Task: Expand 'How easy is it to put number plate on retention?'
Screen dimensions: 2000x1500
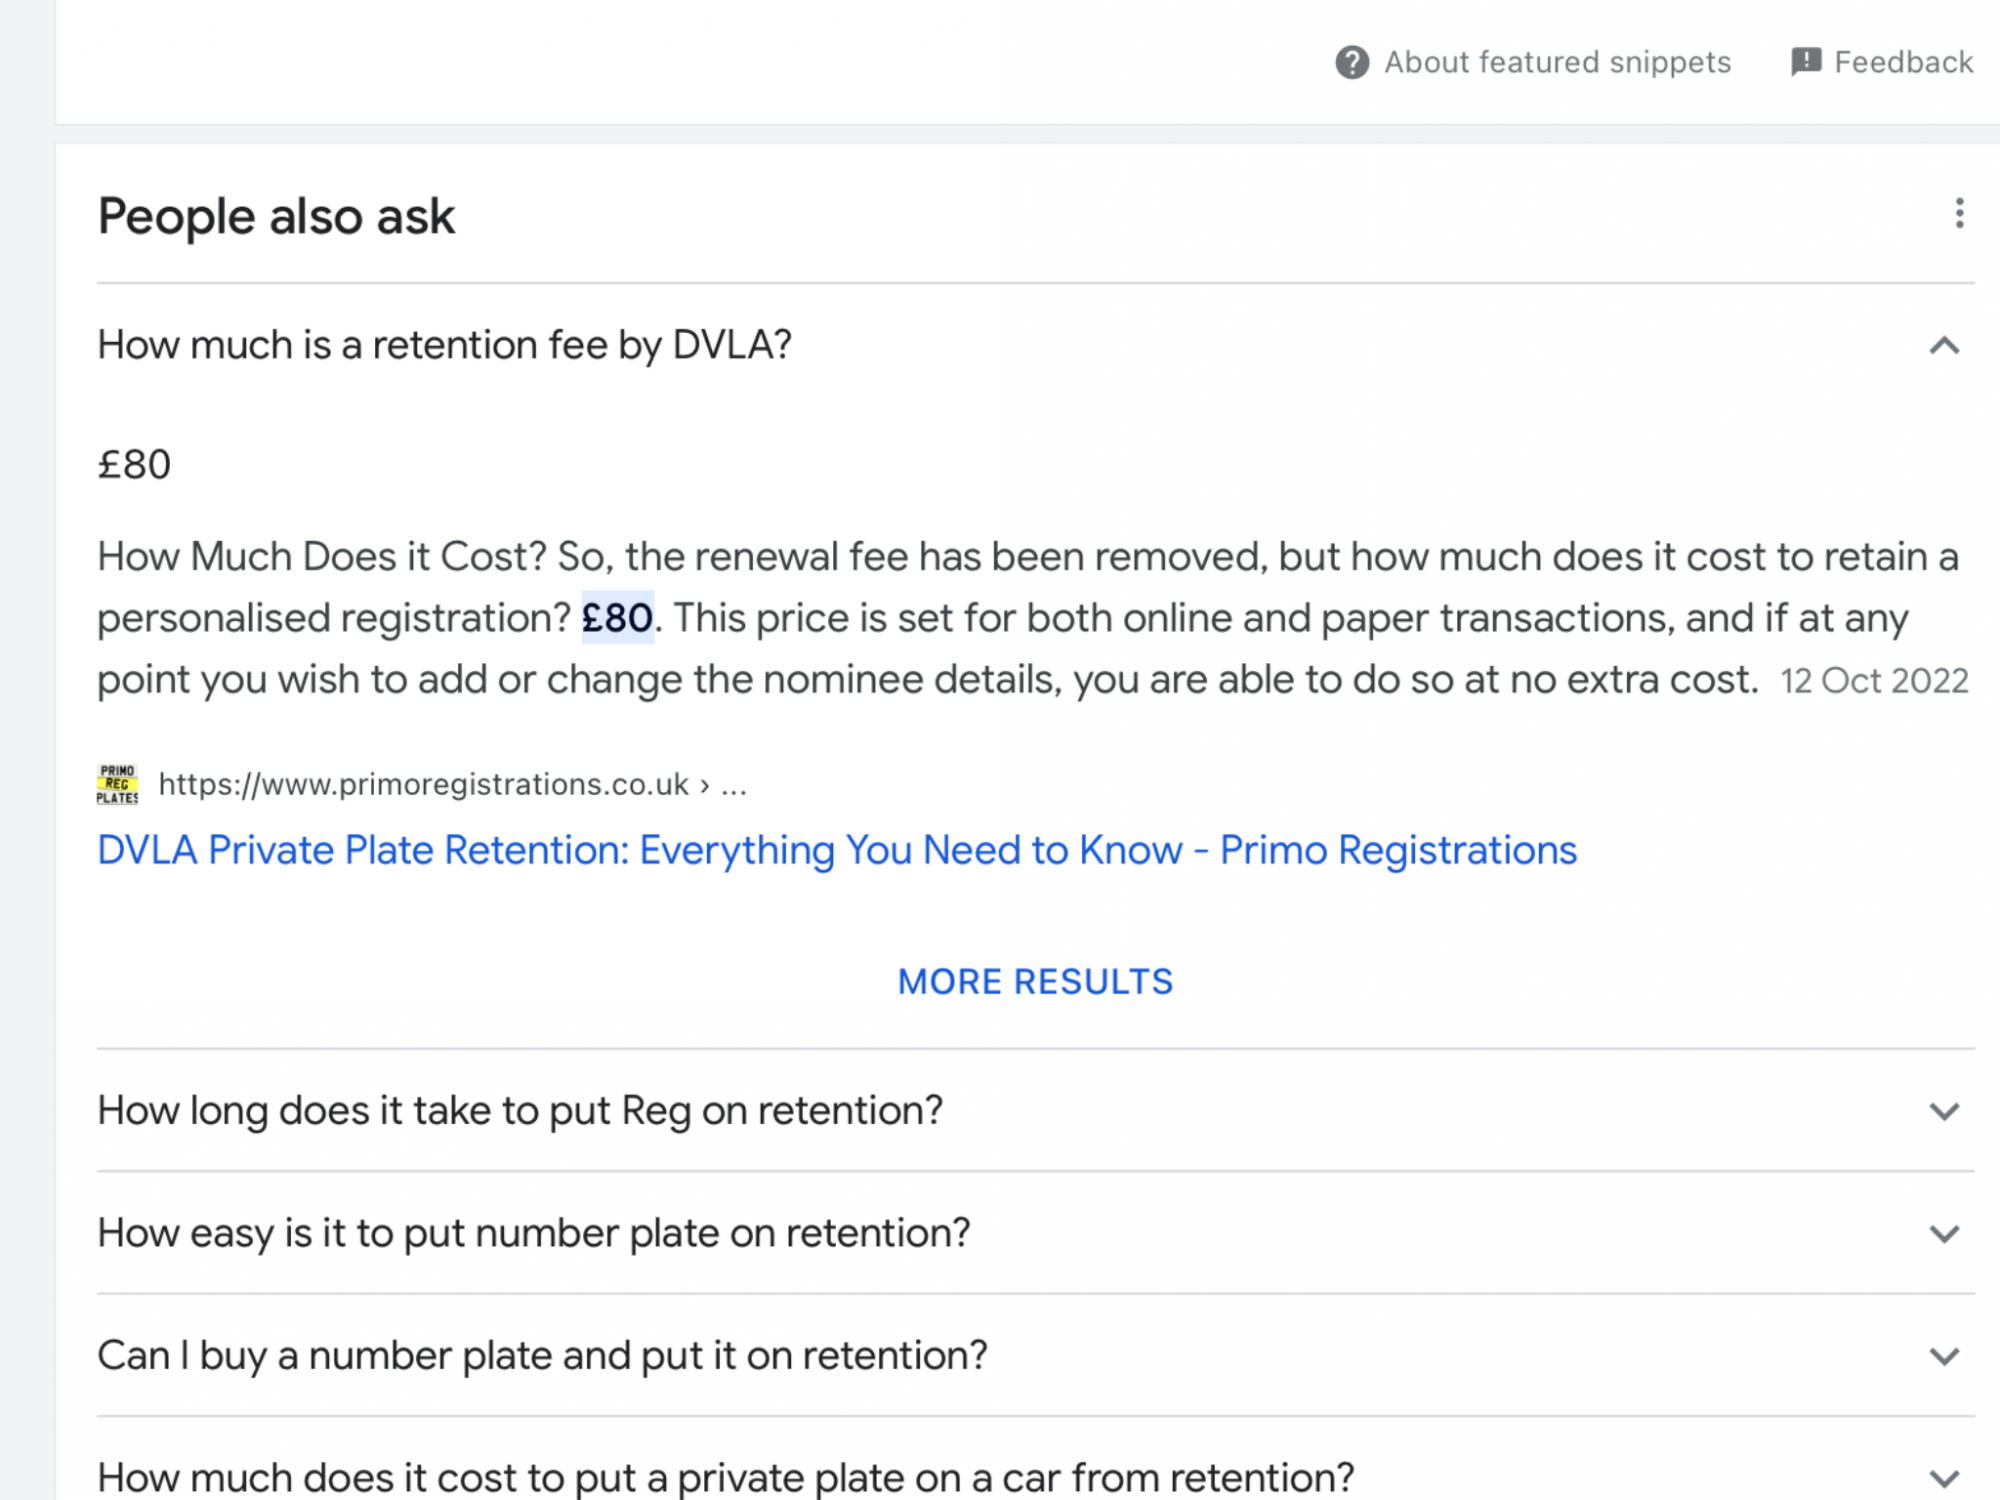Action: click(533, 1233)
